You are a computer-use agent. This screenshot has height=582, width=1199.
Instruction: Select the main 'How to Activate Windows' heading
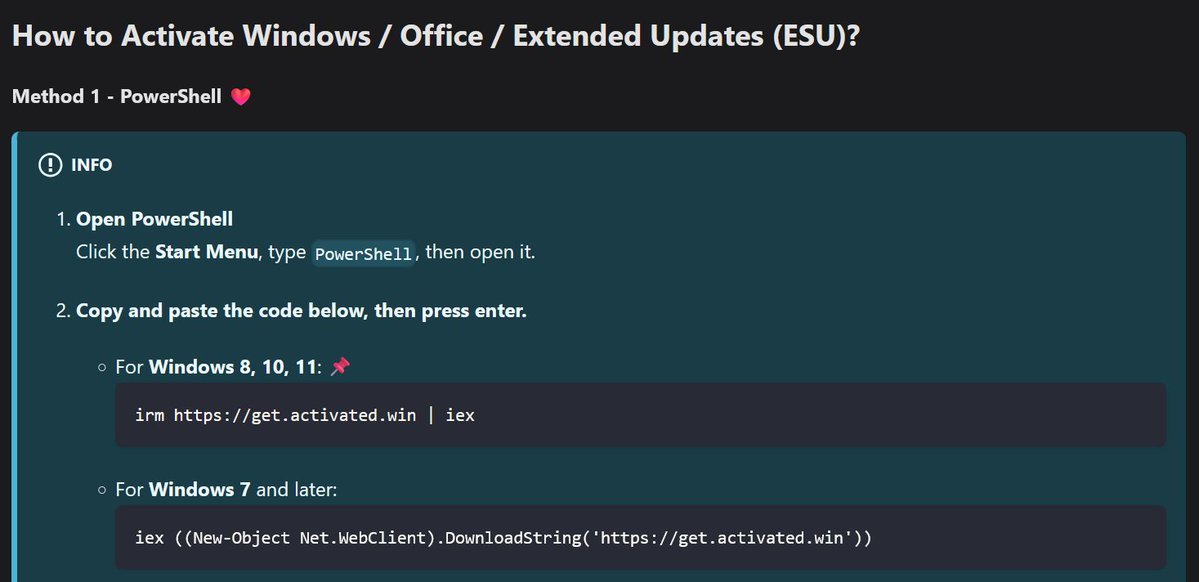coord(437,36)
